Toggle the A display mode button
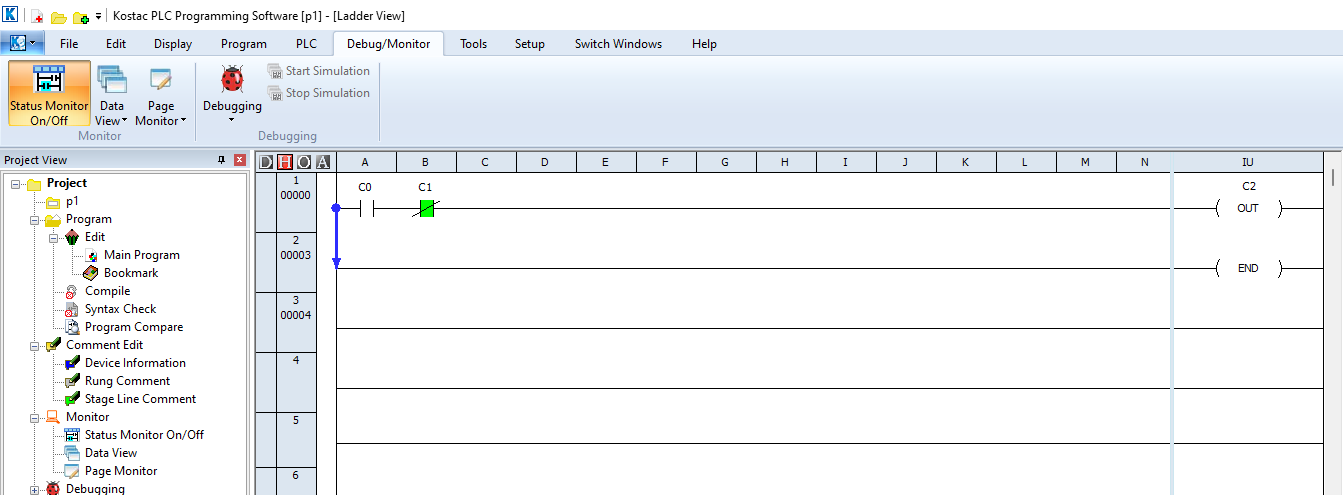 point(322,162)
